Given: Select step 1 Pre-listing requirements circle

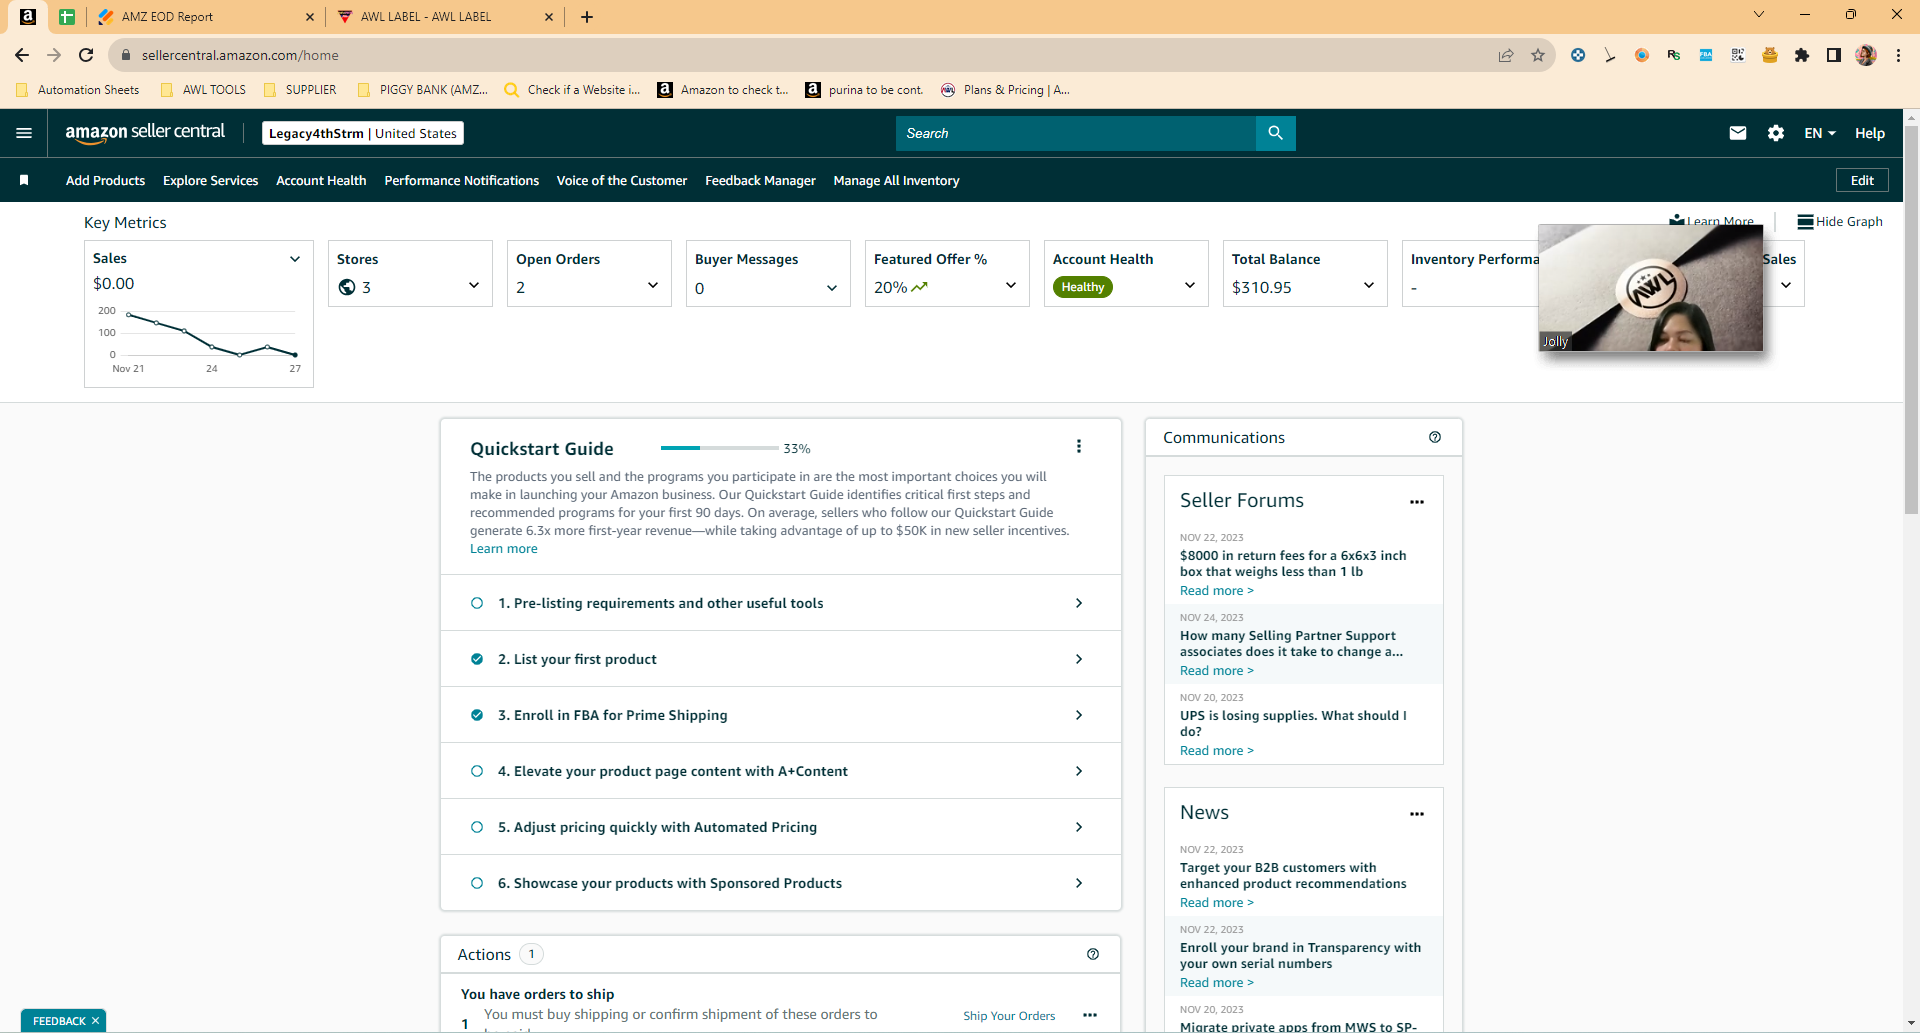Looking at the screenshot, I should (477, 603).
